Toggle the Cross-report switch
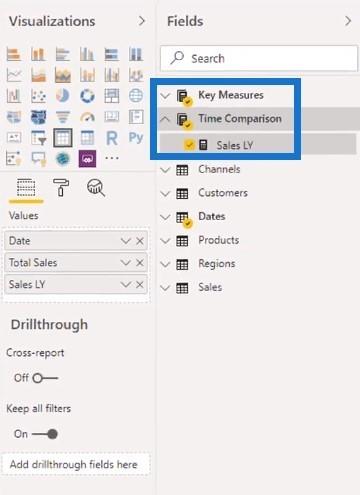The image size is (360, 495). coord(46,378)
